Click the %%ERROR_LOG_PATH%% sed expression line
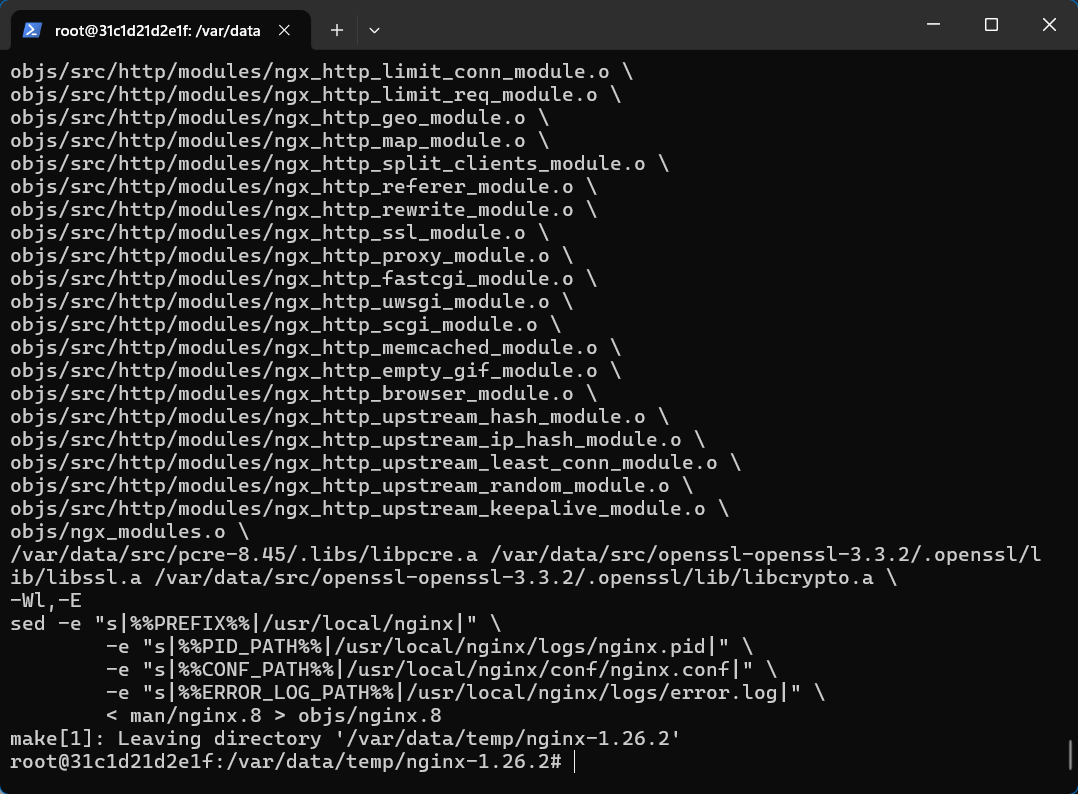 pyautogui.click(x=465, y=693)
